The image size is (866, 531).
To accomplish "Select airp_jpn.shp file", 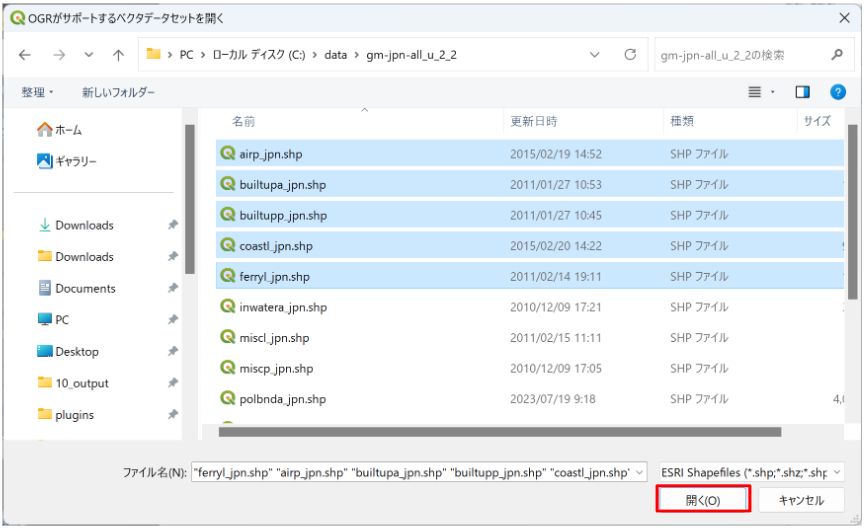I will (x=529, y=154).
